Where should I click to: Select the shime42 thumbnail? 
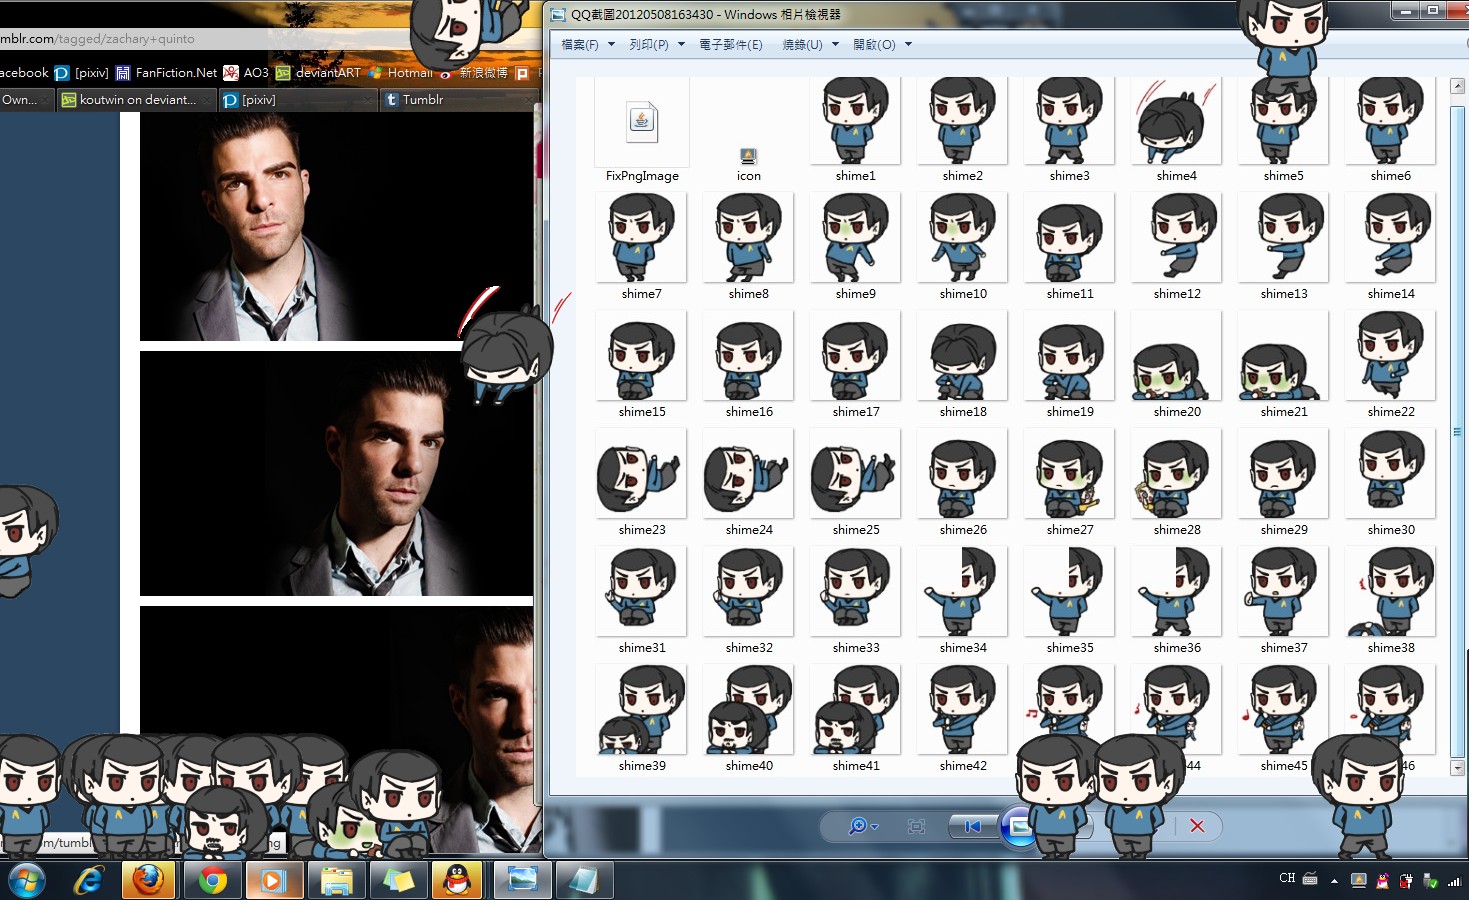(x=962, y=710)
